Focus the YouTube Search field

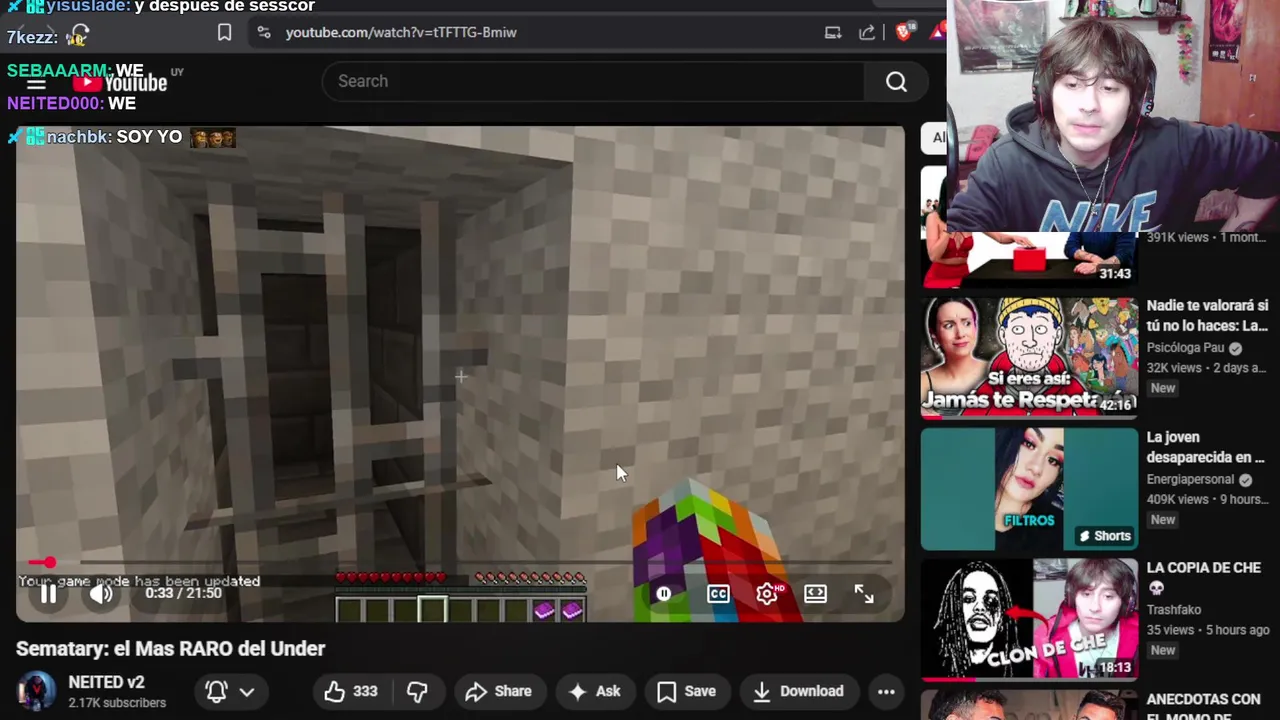click(593, 81)
